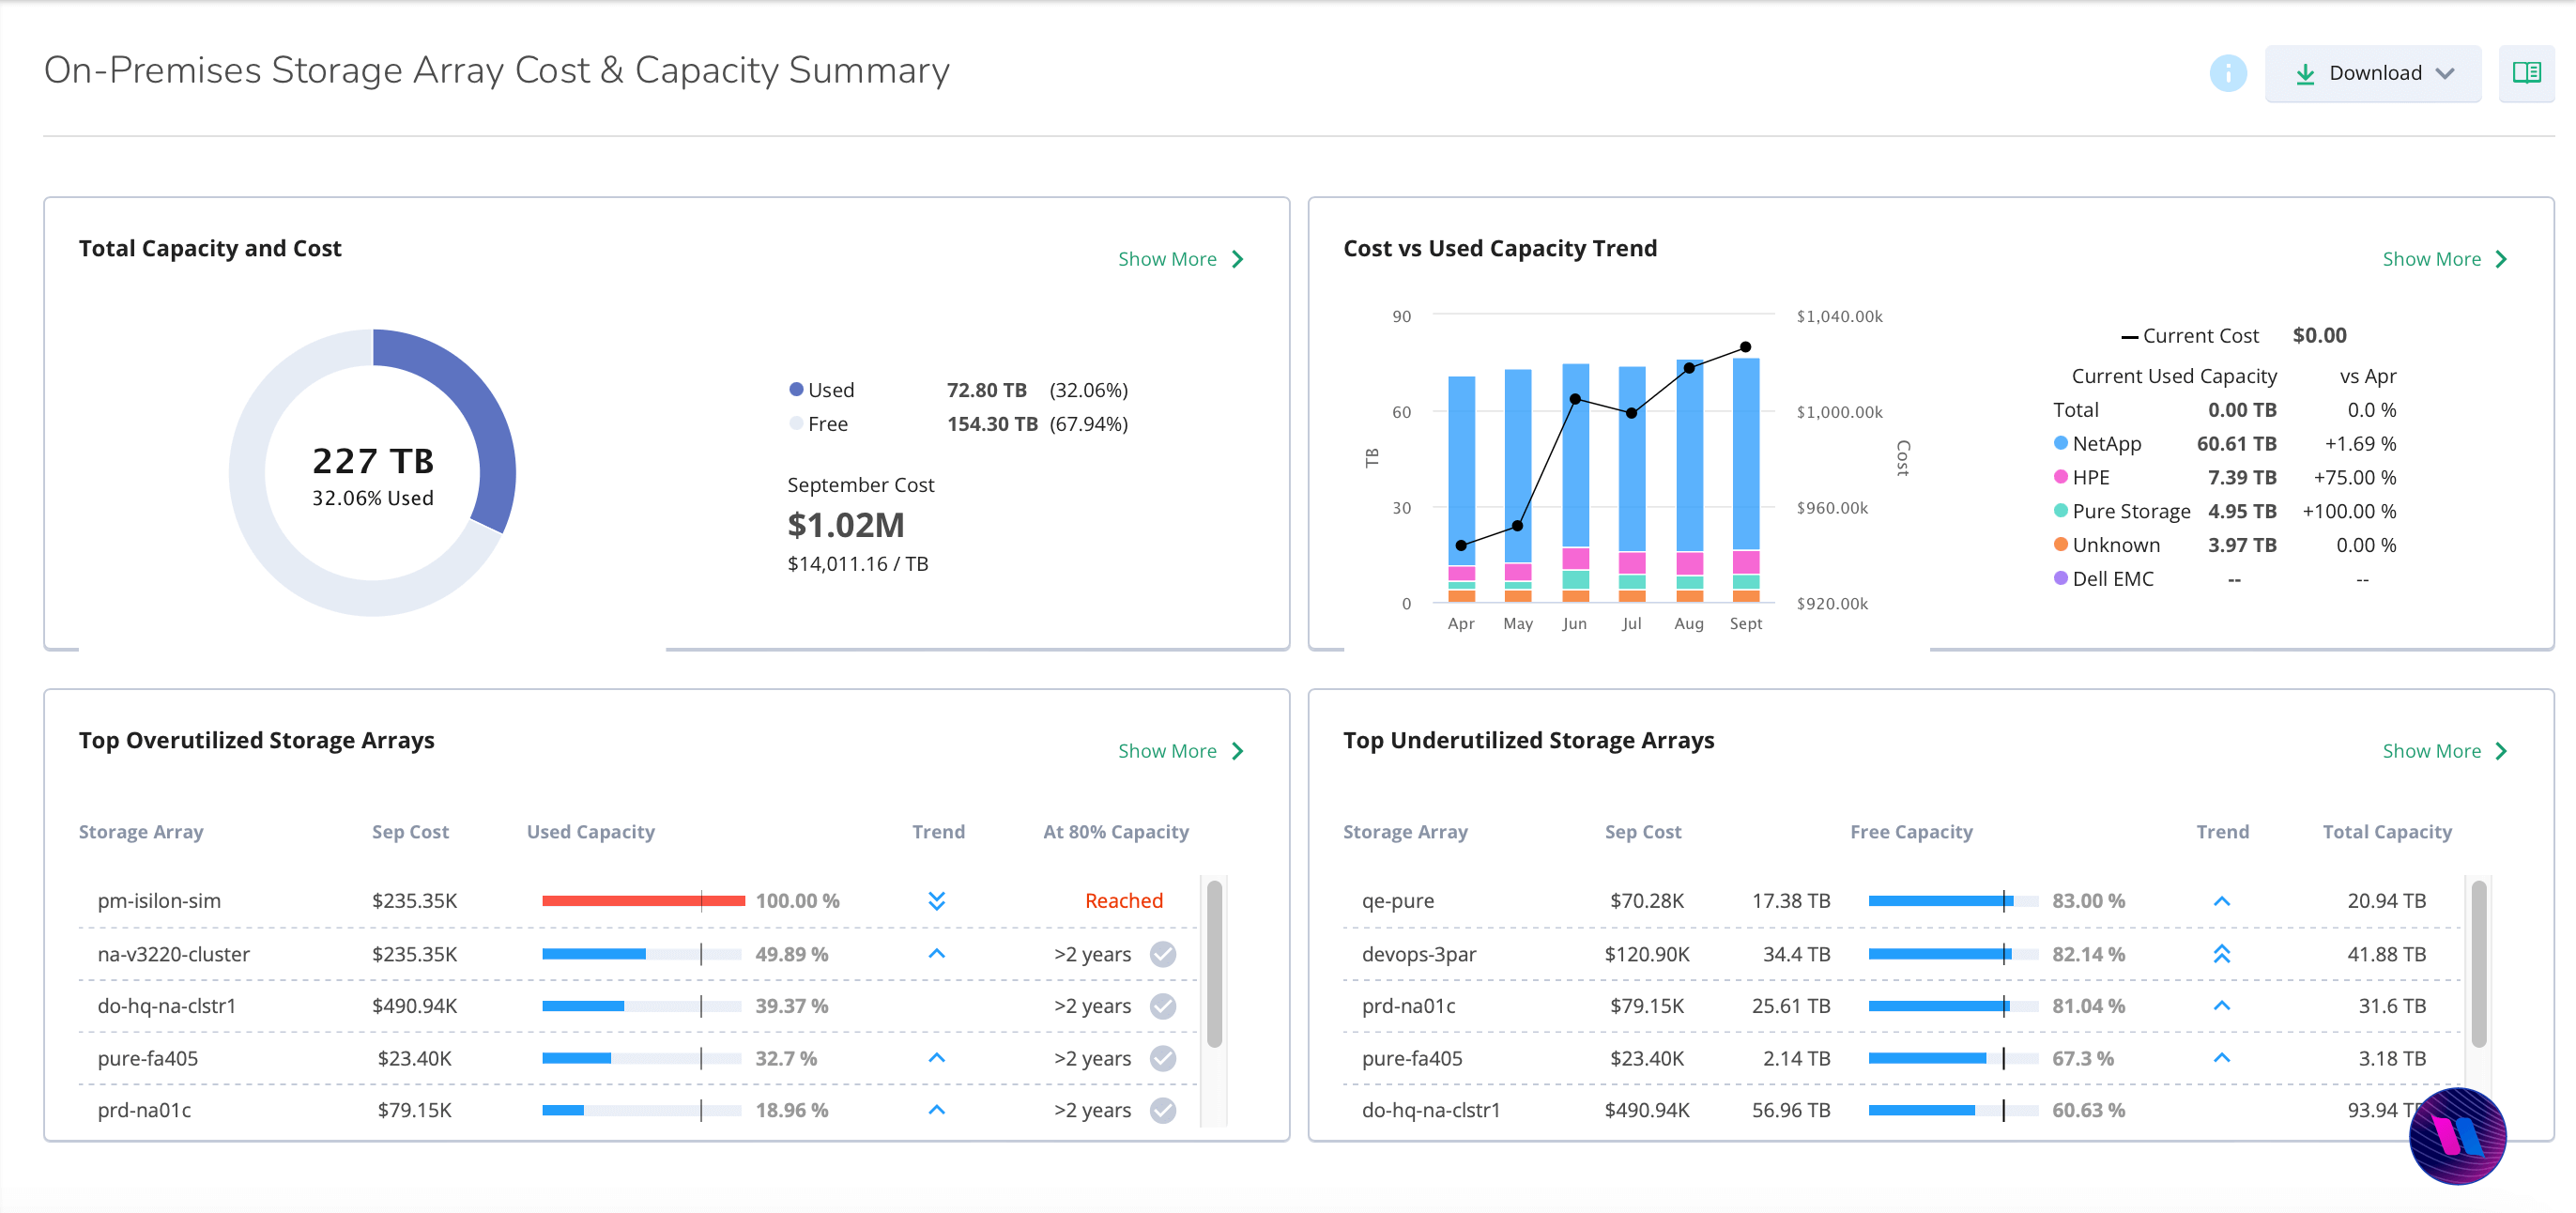Click Show More in Top Overutilized Storage Arrays
2576x1213 pixels.
coord(1180,751)
